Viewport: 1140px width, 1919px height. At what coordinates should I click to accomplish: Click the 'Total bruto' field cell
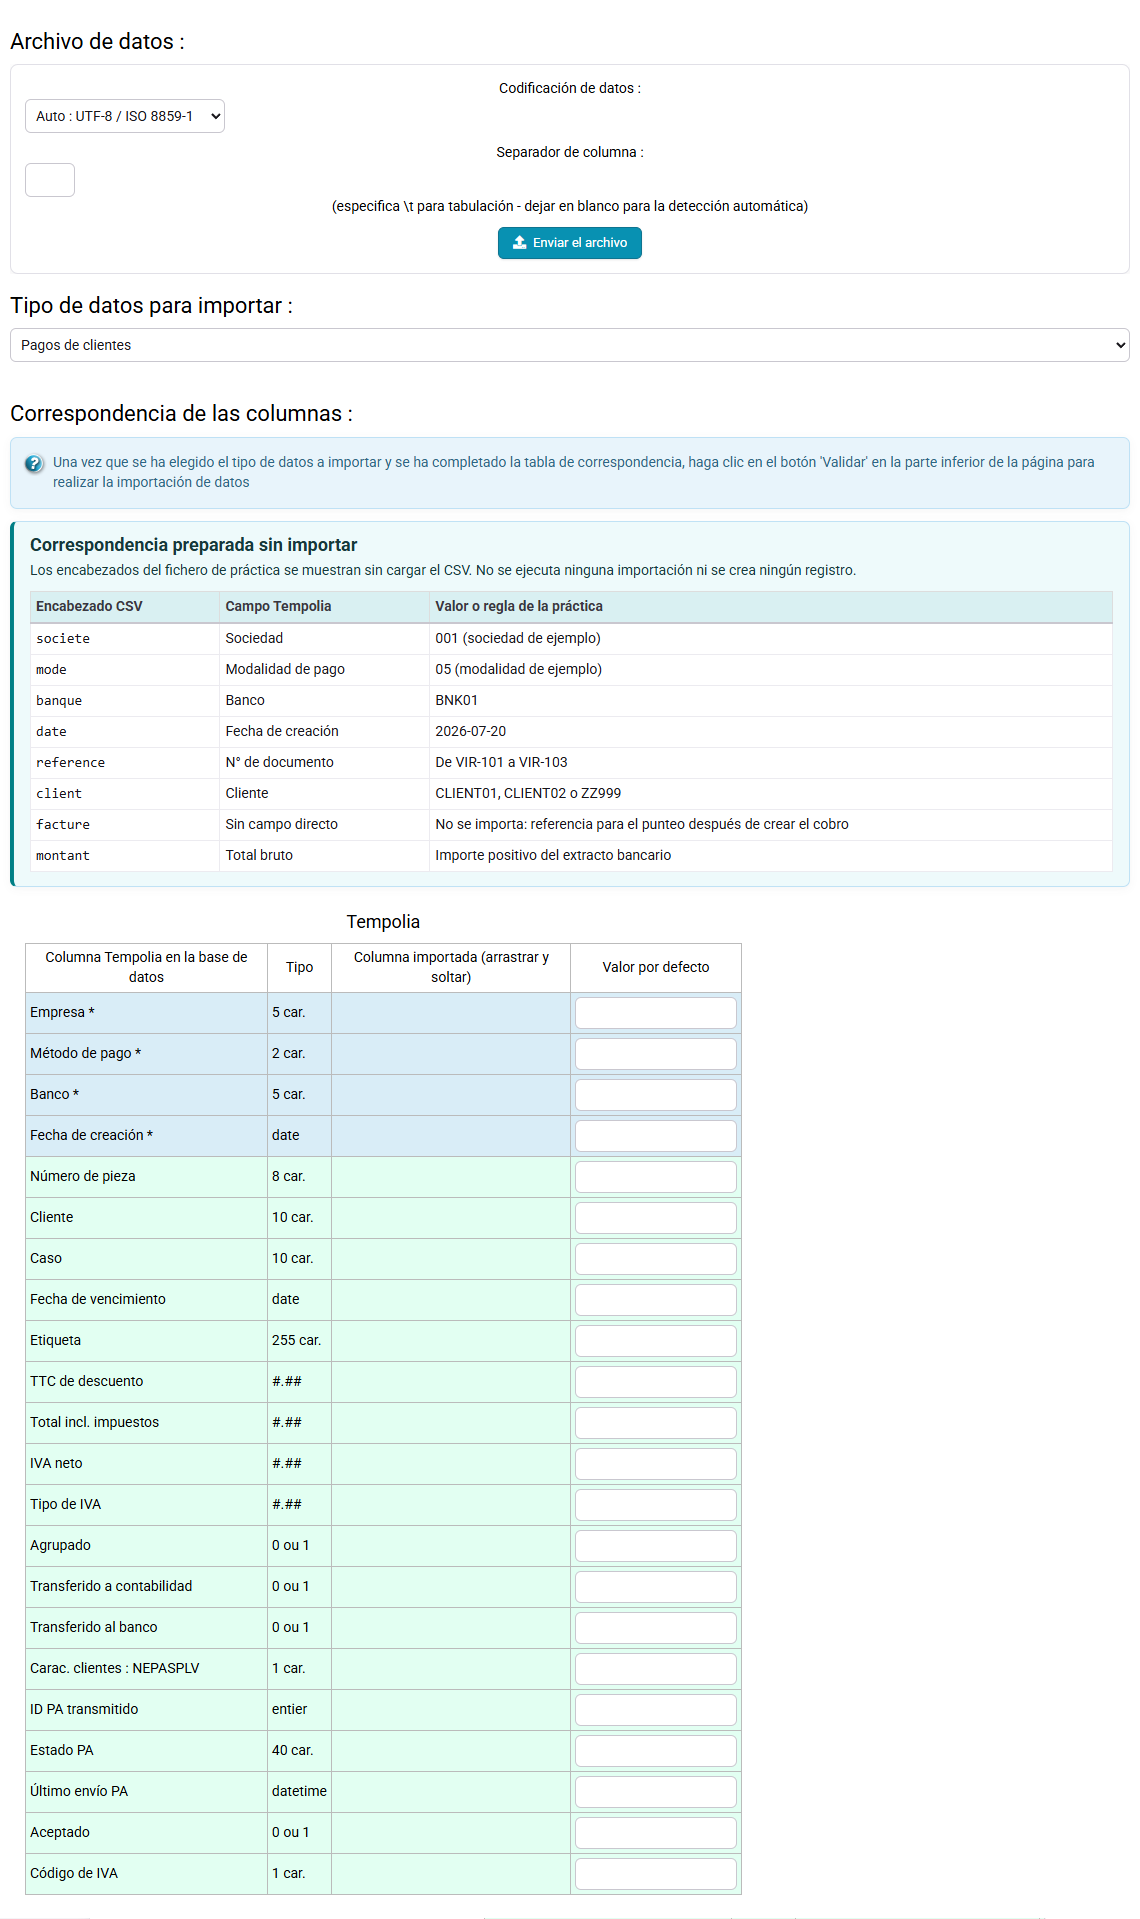coord(324,855)
